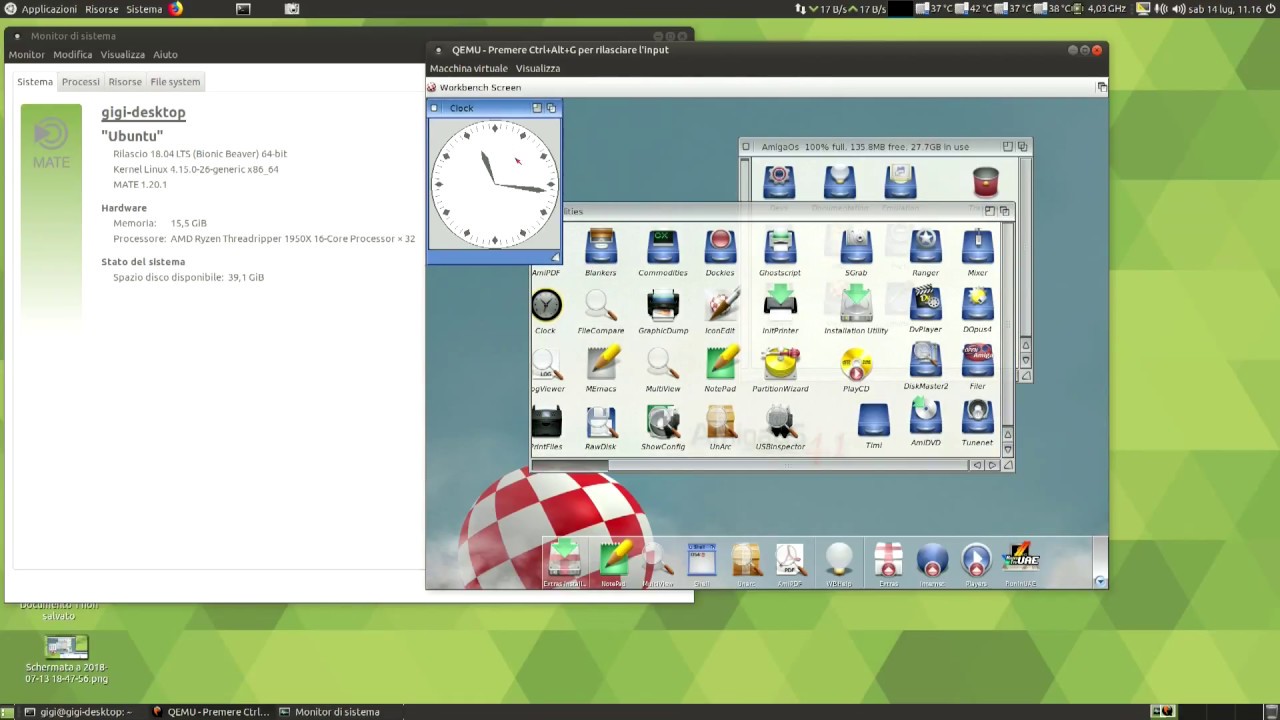Open the volume control in system tray

click(1178, 9)
